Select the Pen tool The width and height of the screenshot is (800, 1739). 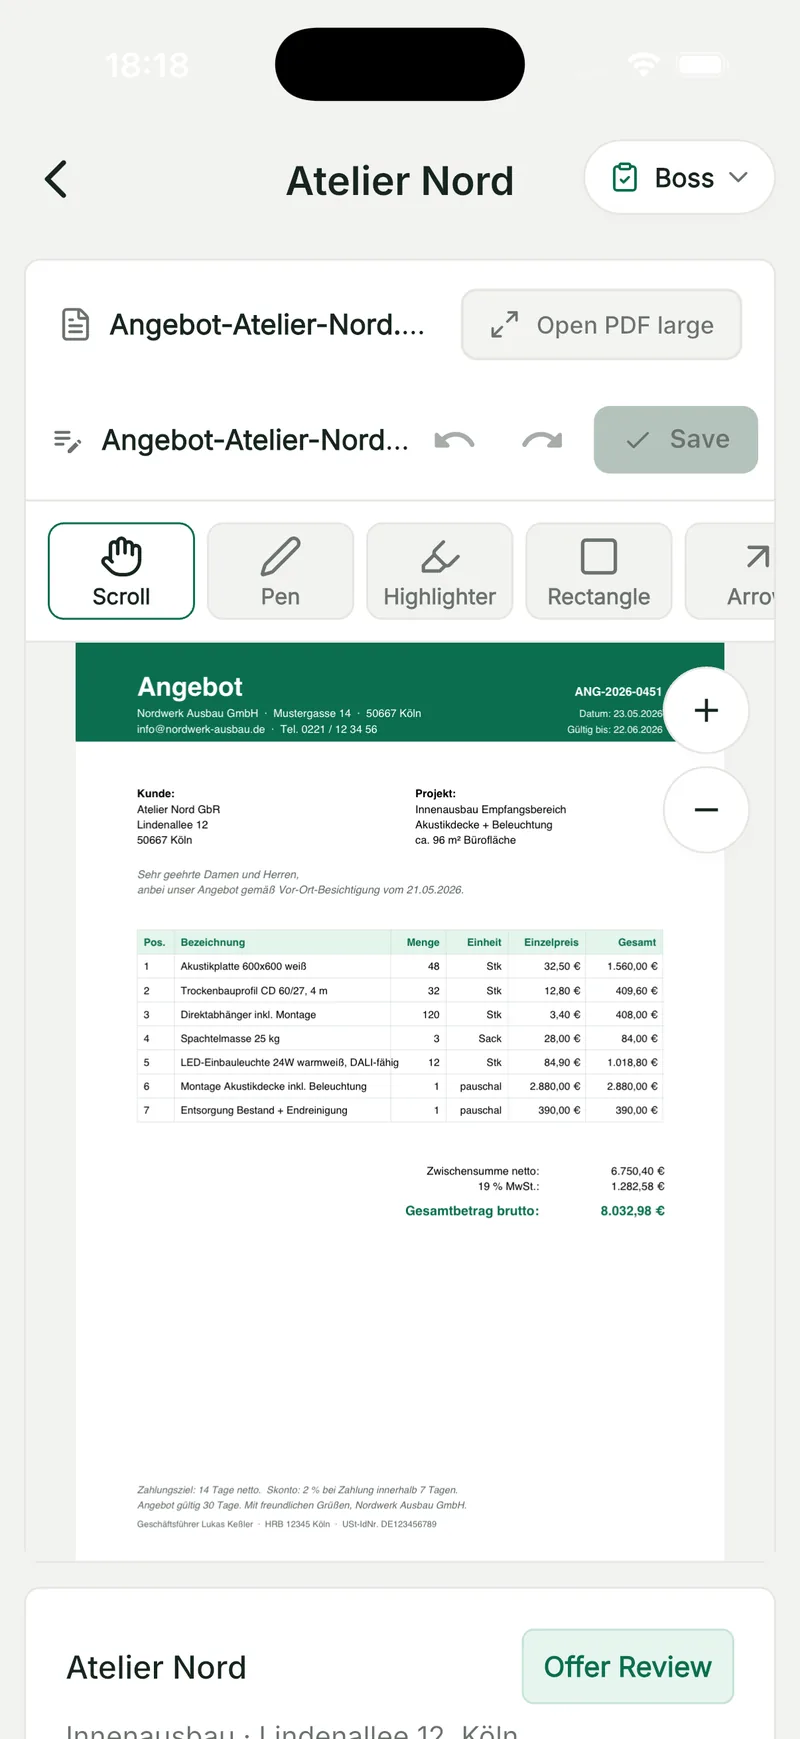coord(280,571)
